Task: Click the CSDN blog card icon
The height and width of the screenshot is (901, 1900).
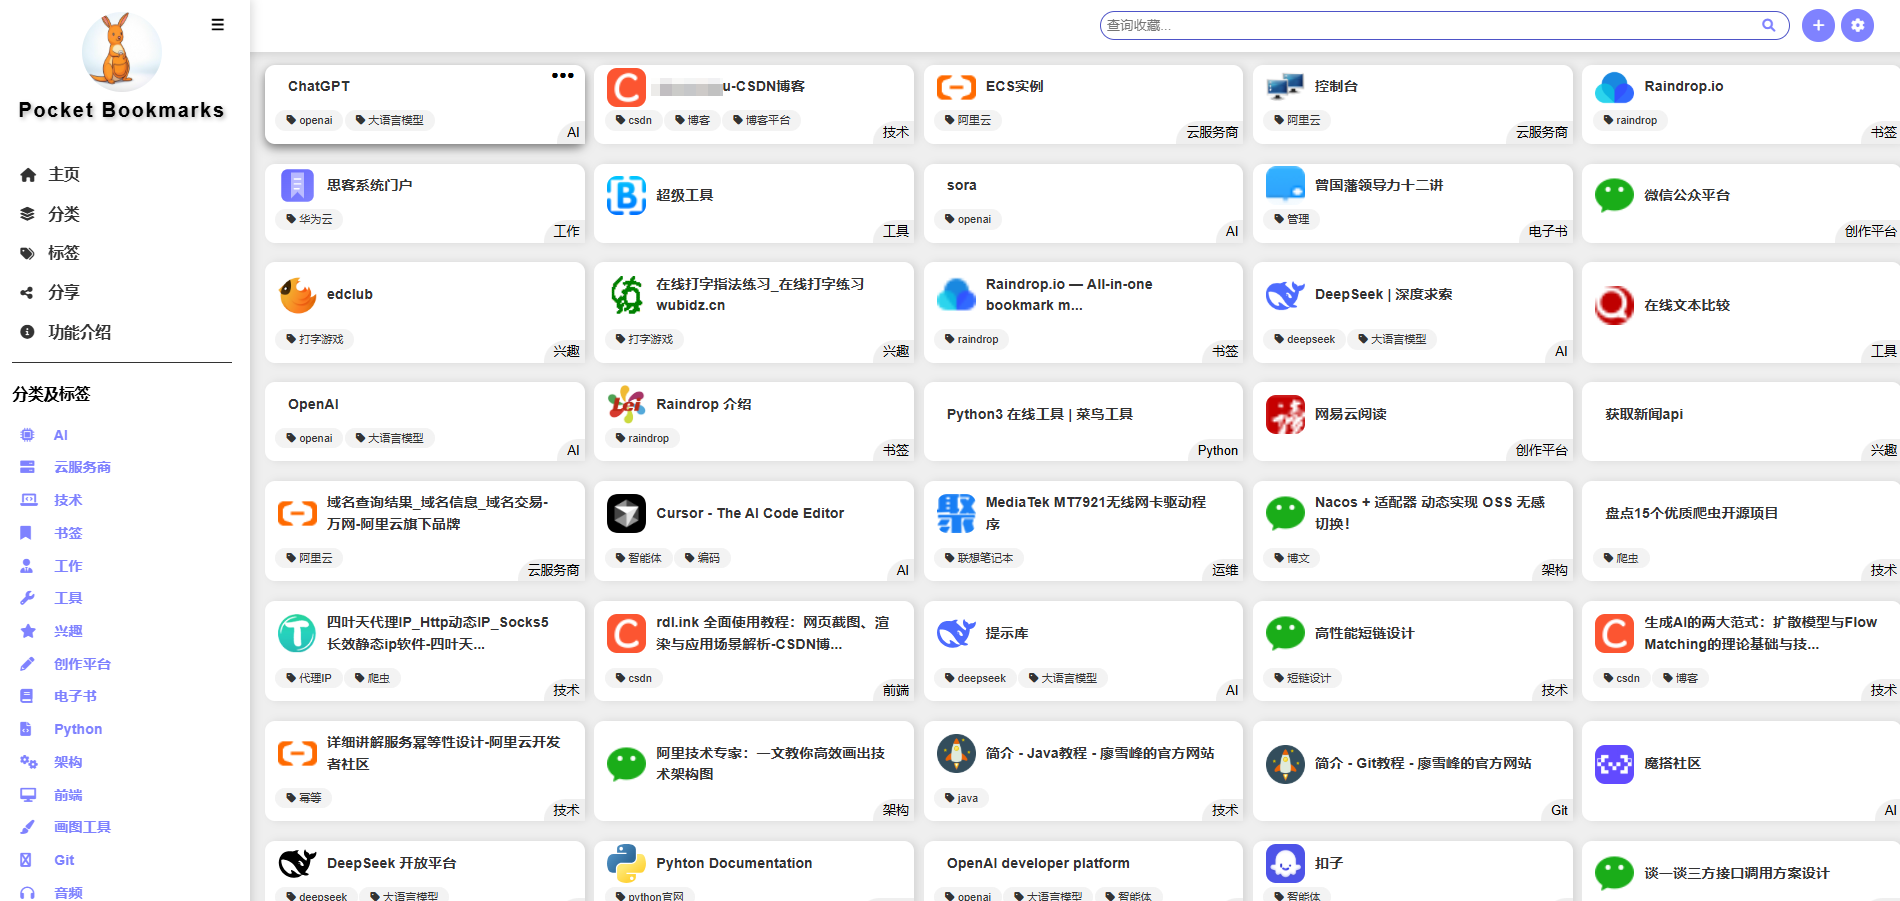Action: coord(626,87)
